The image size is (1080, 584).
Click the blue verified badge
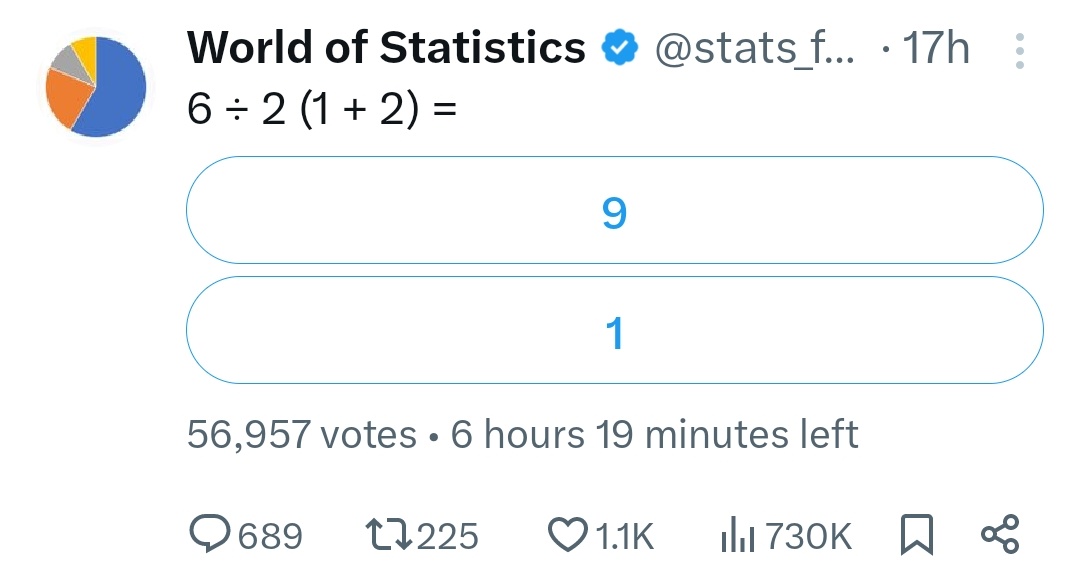pyautogui.click(x=620, y=48)
